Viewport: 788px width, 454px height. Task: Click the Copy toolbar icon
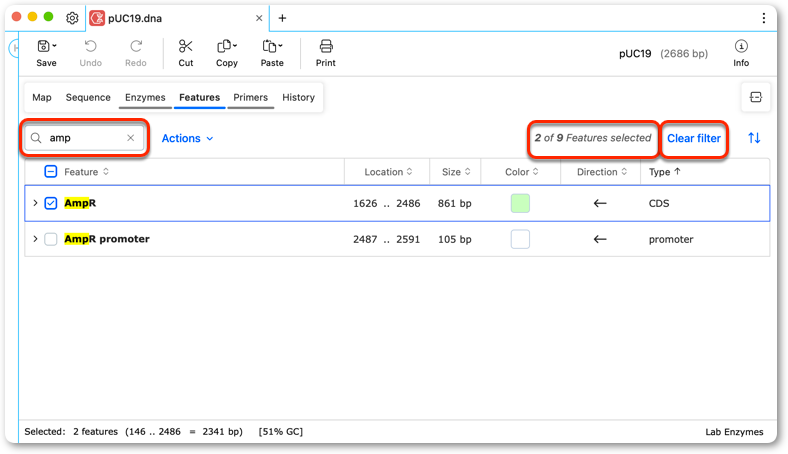(x=224, y=46)
